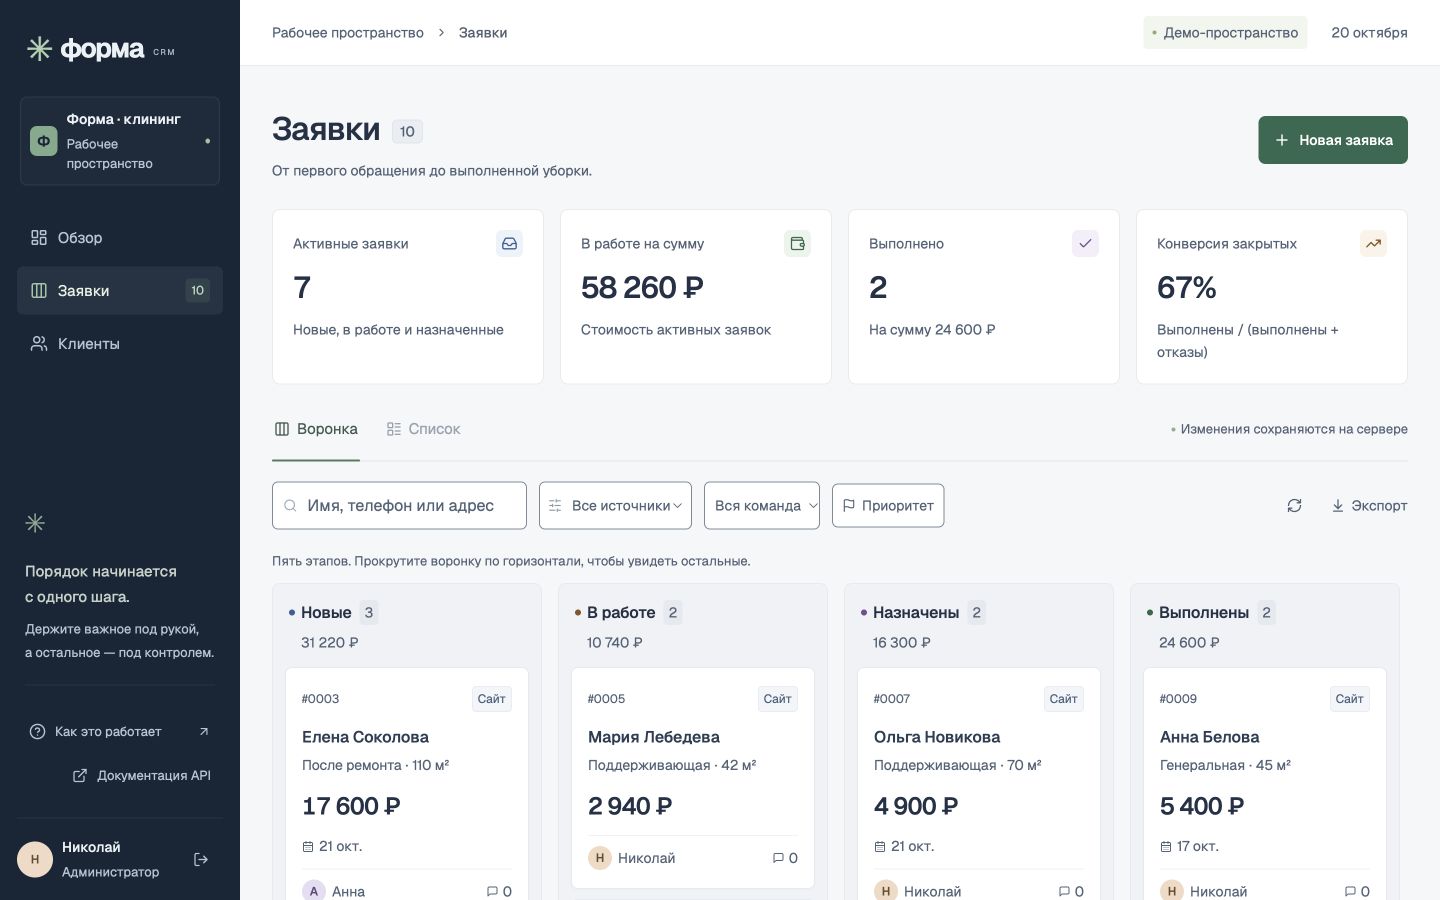Click the Новая заявка button

pos(1333,140)
